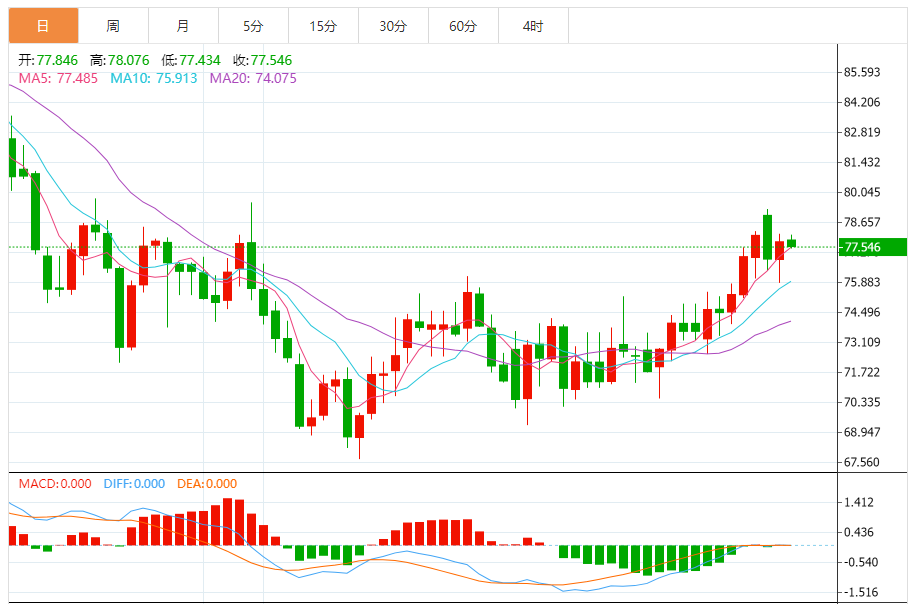Open the 5分 timeframe tab
922x604 pixels.
coord(253,26)
